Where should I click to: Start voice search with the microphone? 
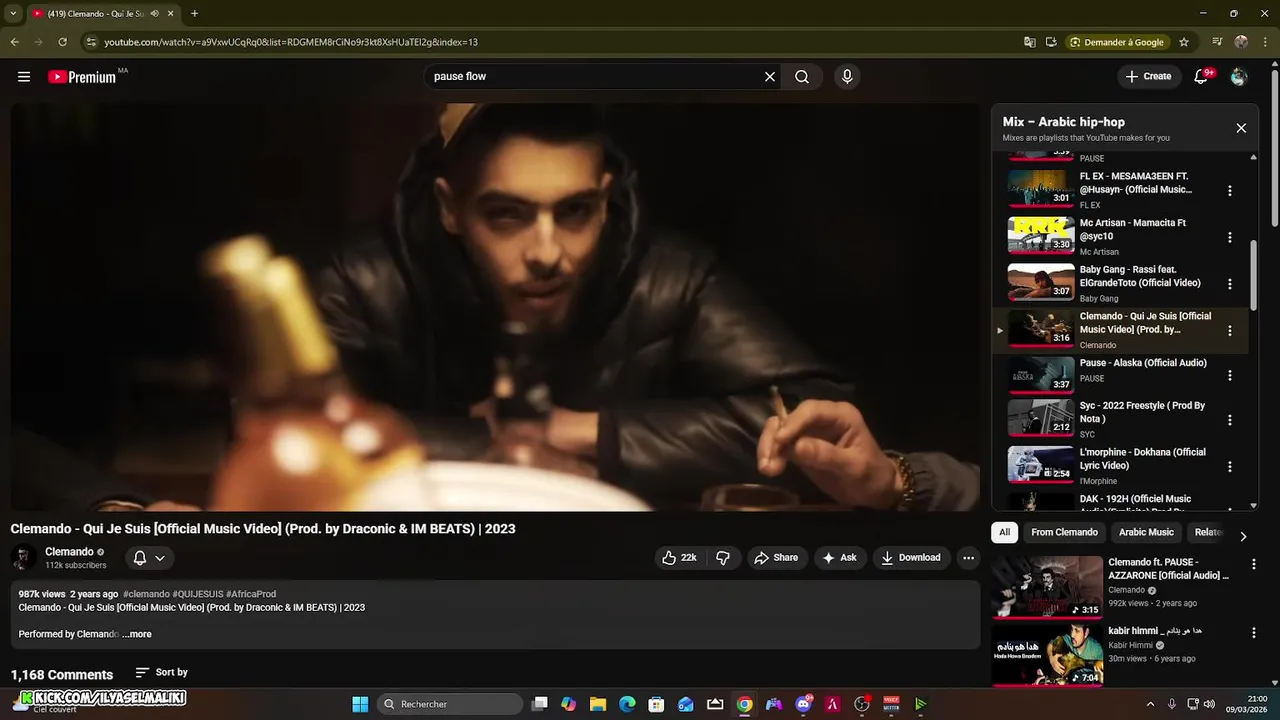click(x=847, y=76)
